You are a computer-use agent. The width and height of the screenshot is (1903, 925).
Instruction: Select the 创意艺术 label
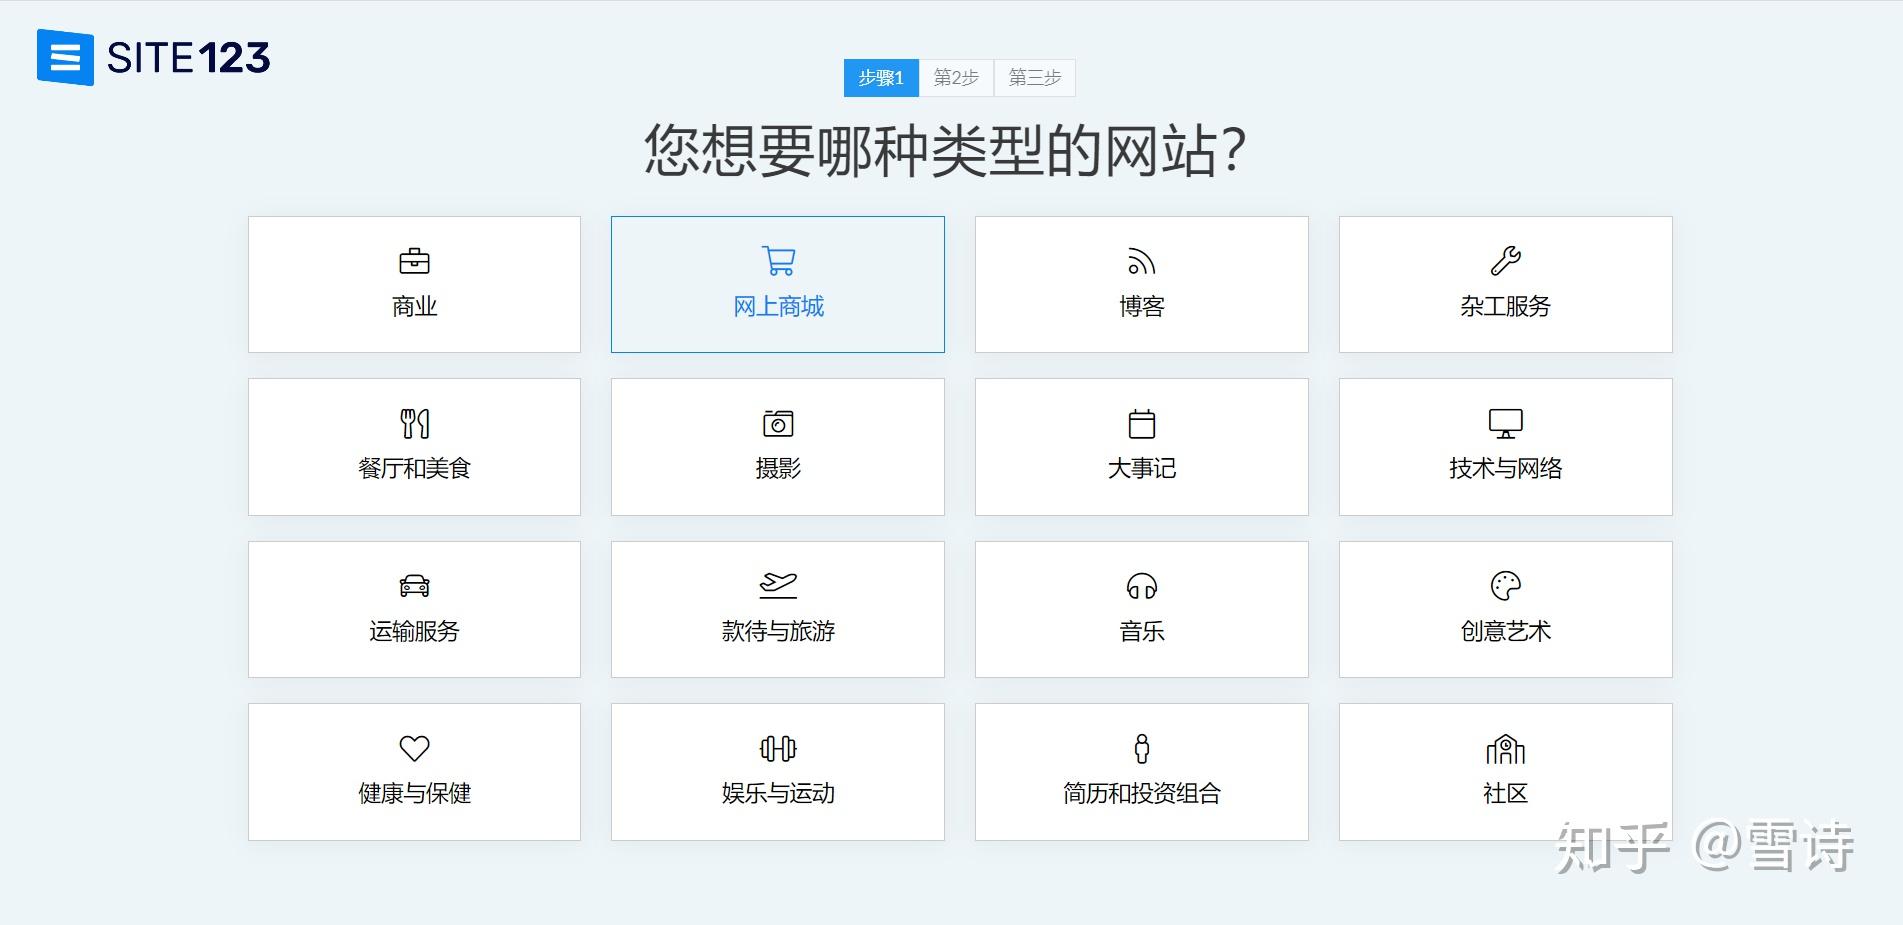click(1505, 632)
